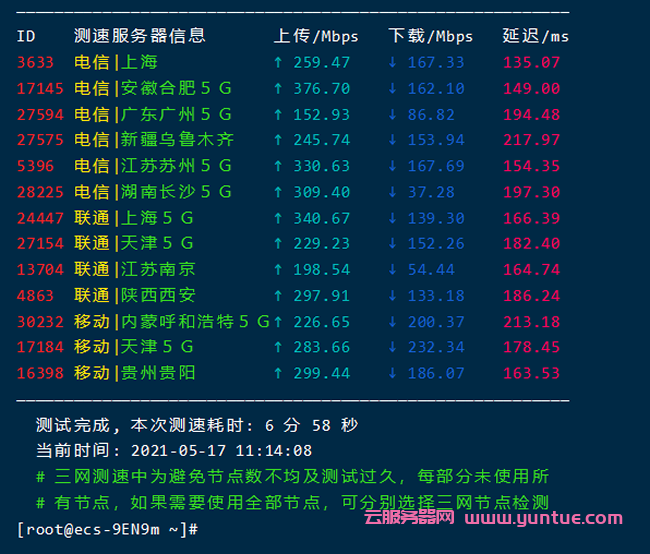Click the upload arrow beside 376.70
Screen dimensions: 650x554
click(x=278, y=88)
